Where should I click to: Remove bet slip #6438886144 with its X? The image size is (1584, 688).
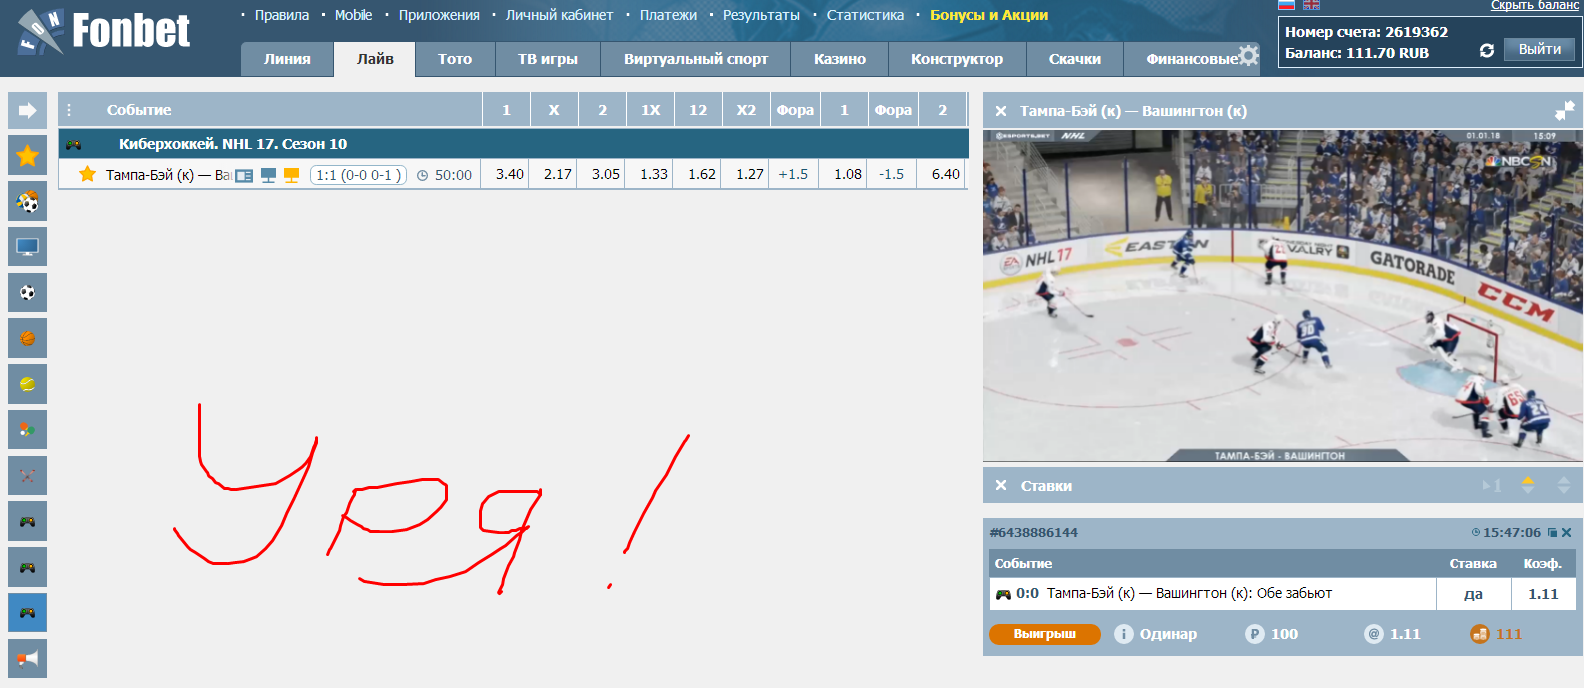[1567, 533]
